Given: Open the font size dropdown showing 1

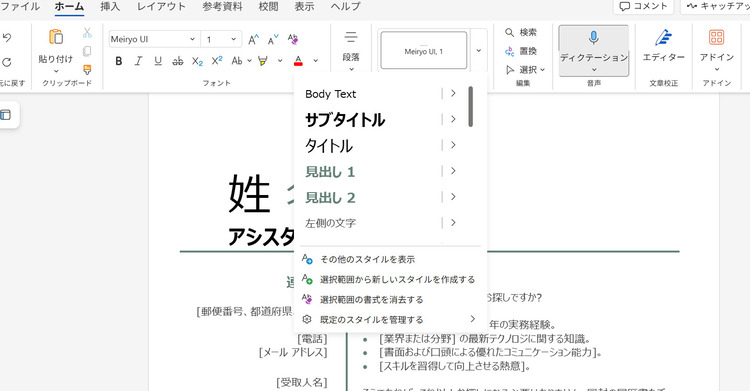Looking at the screenshot, I should point(233,39).
